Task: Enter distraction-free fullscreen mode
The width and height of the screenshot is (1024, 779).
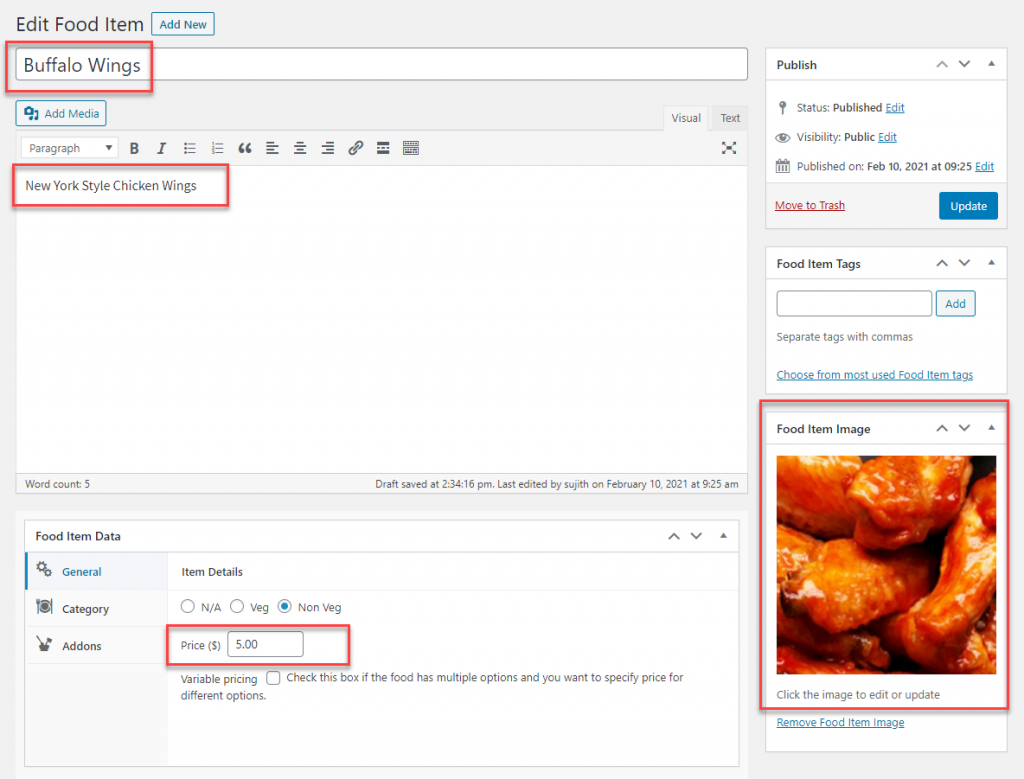Action: coord(729,148)
